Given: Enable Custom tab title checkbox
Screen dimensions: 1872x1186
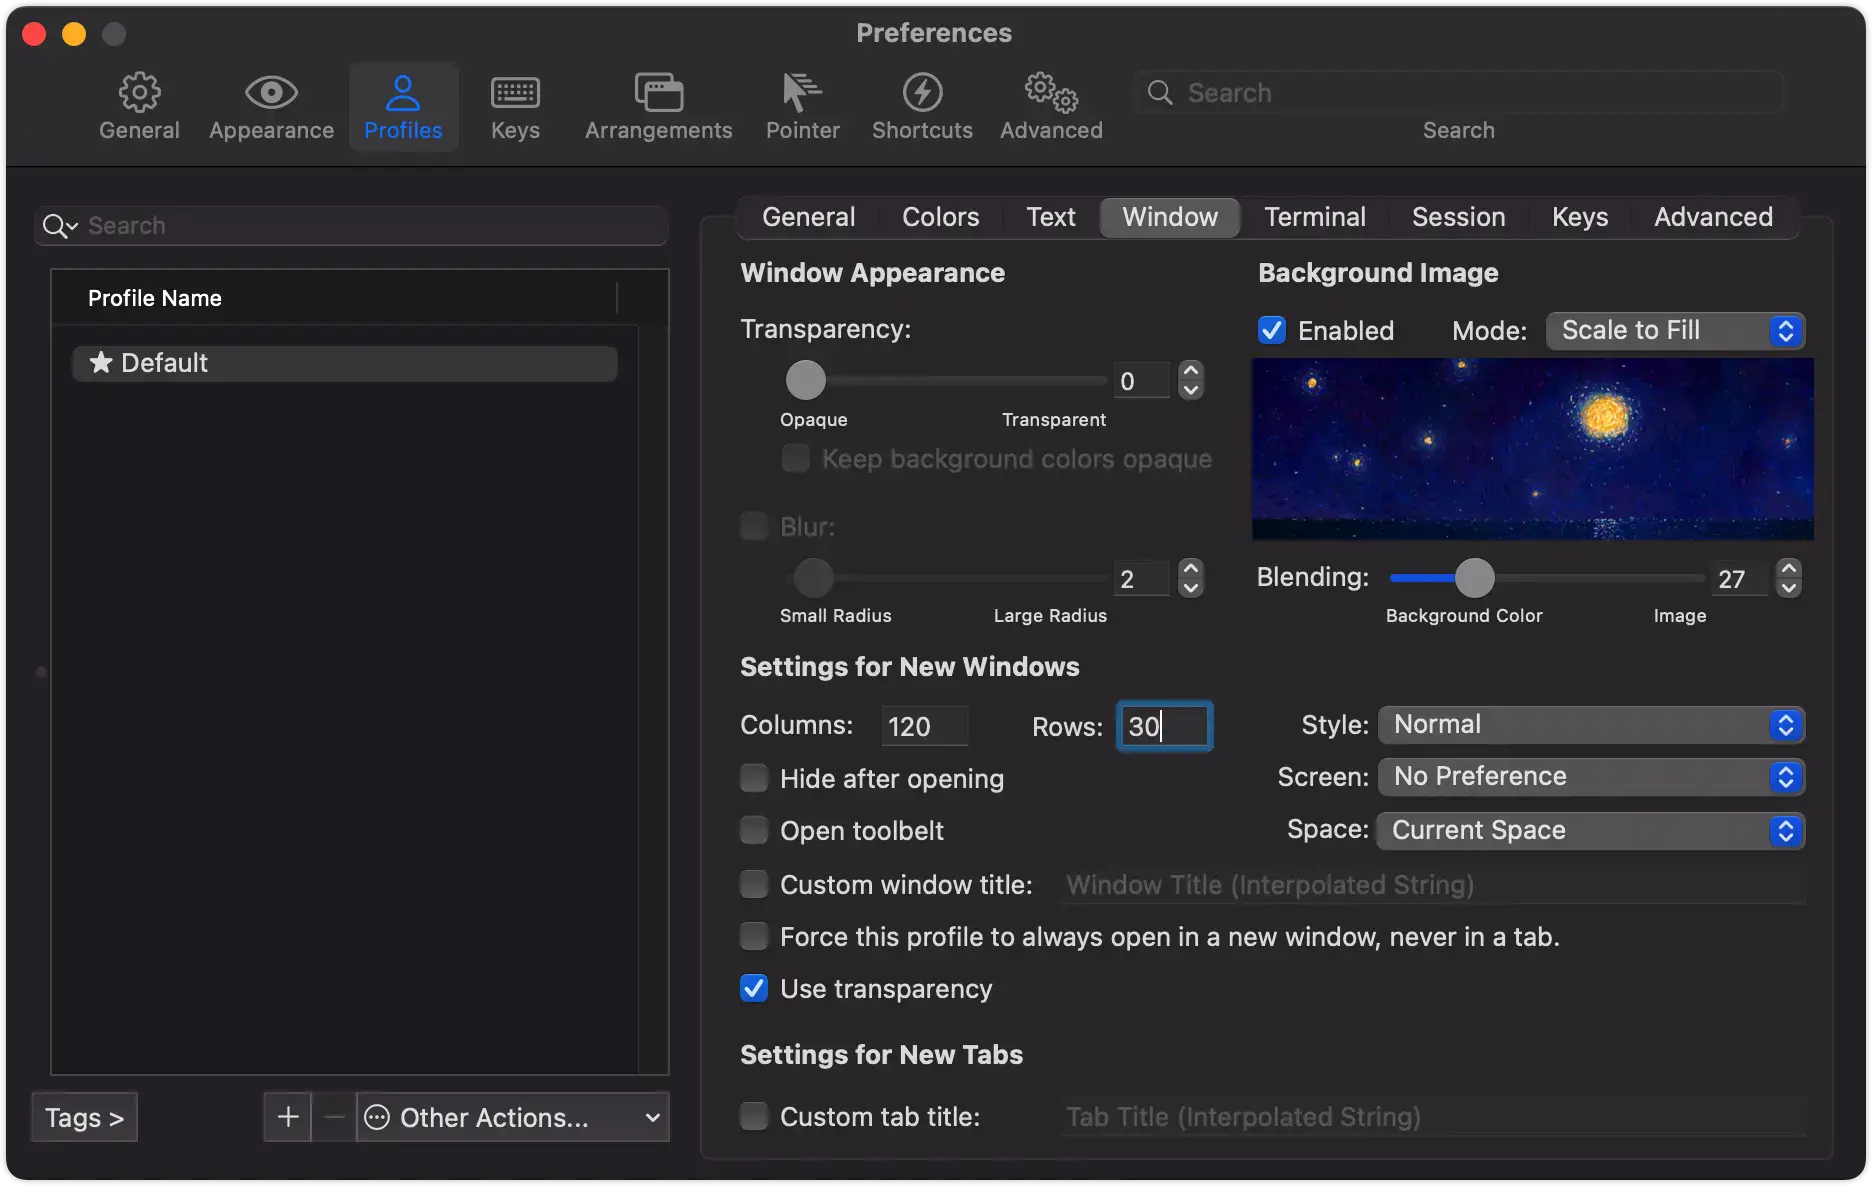Looking at the screenshot, I should [754, 1116].
